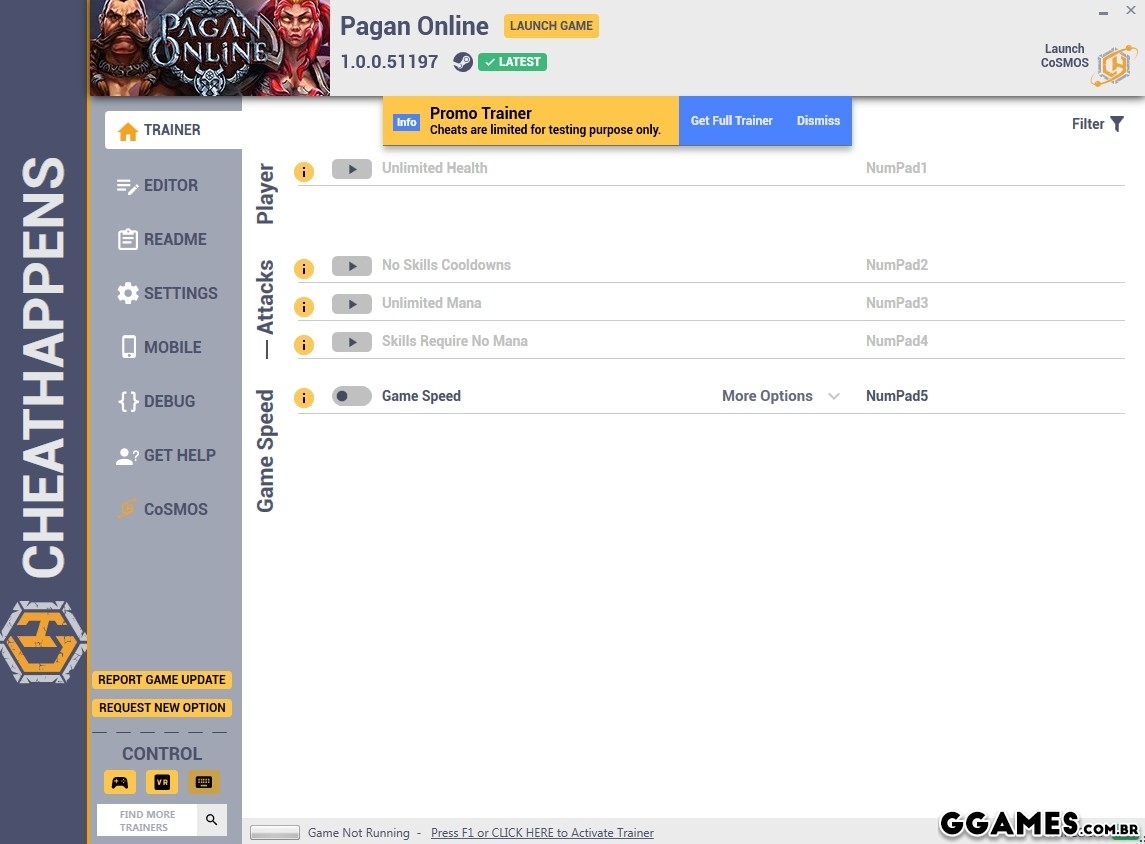Collapse the Player category section

click(x=265, y=194)
